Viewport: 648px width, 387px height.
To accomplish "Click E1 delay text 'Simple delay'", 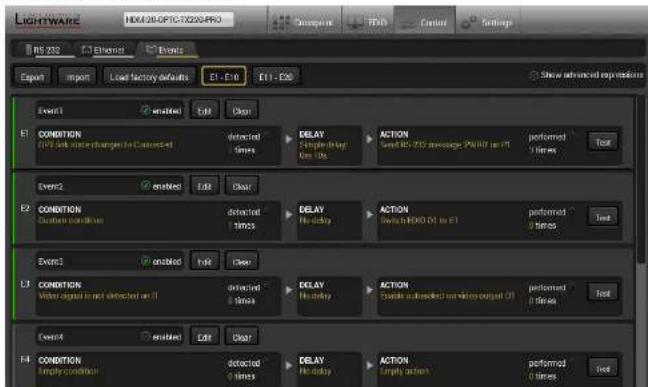I will pyautogui.click(x=324, y=145).
